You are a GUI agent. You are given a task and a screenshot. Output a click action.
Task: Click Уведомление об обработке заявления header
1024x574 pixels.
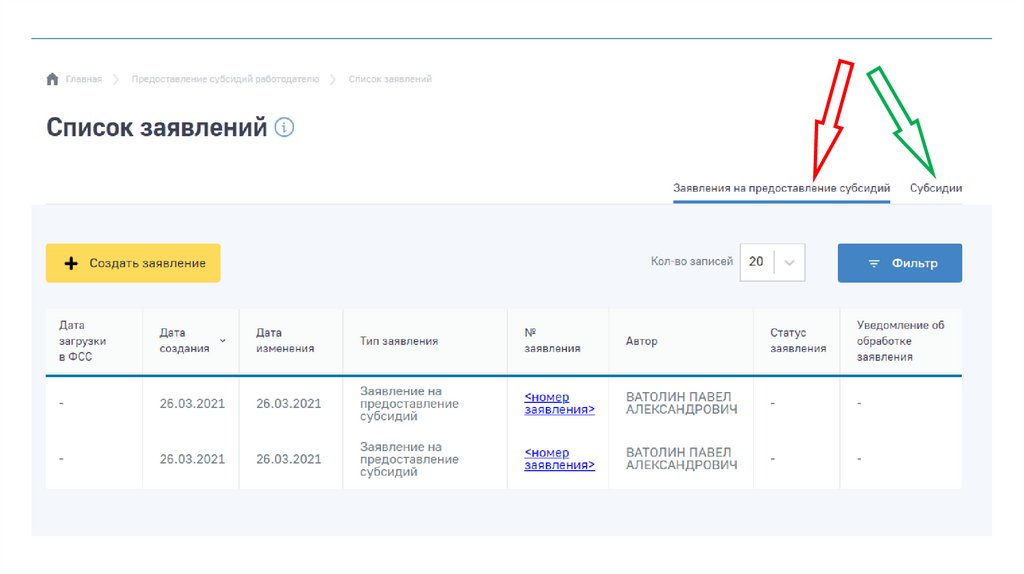pyautogui.click(x=901, y=341)
